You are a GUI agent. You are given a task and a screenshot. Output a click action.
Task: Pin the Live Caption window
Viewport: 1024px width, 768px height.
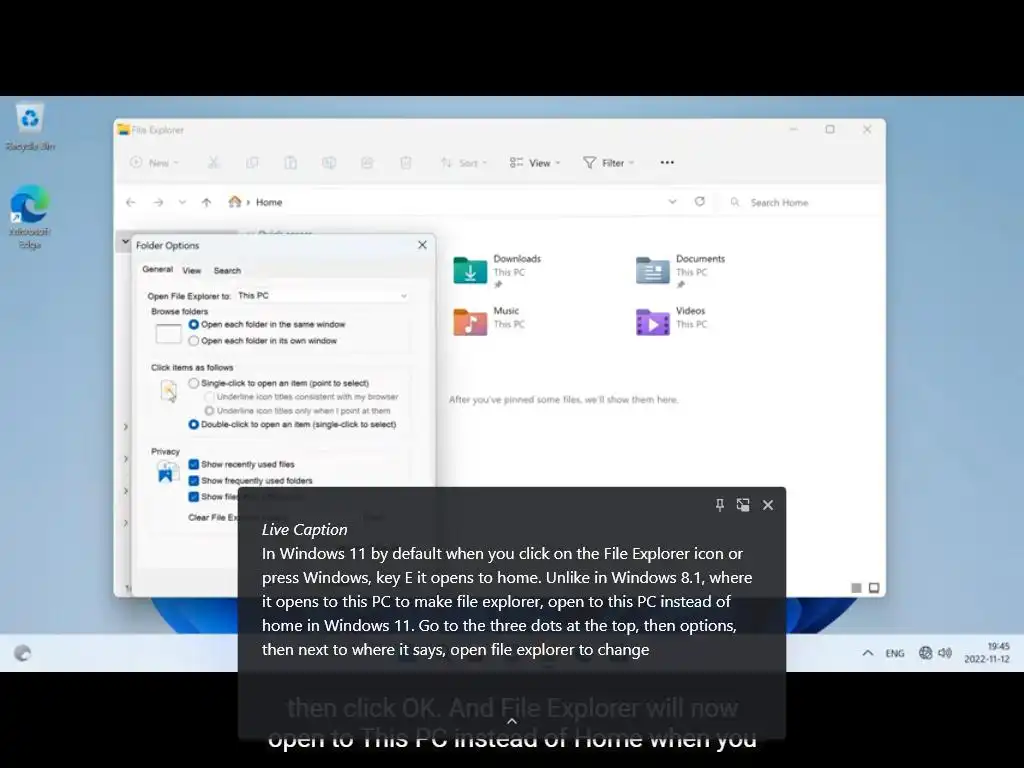(x=719, y=505)
